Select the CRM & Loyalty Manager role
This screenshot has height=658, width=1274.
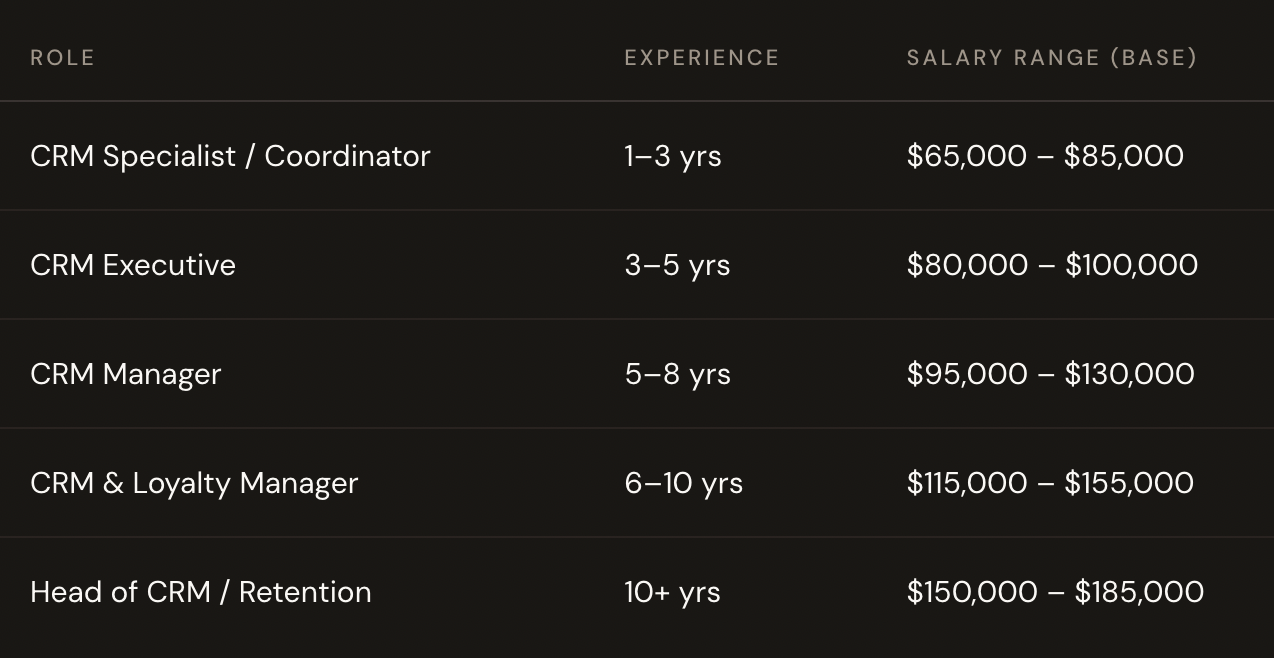(x=194, y=483)
